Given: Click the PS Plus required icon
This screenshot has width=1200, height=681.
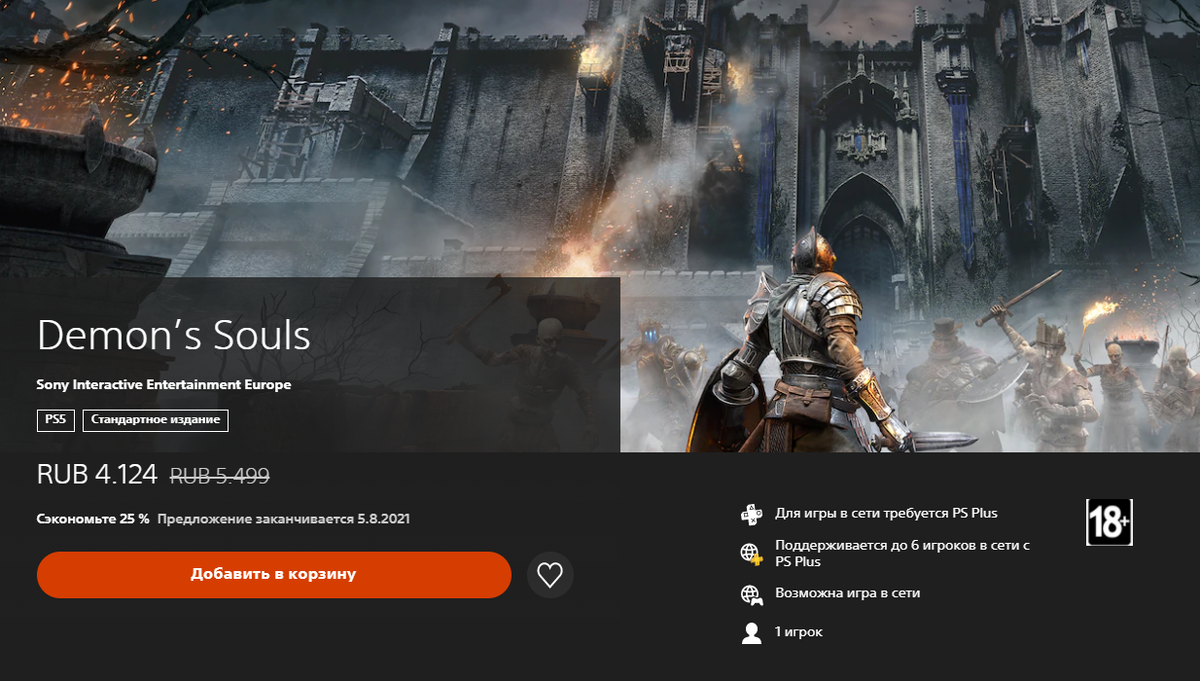Looking at the screenshot, I should pos(751,515).
